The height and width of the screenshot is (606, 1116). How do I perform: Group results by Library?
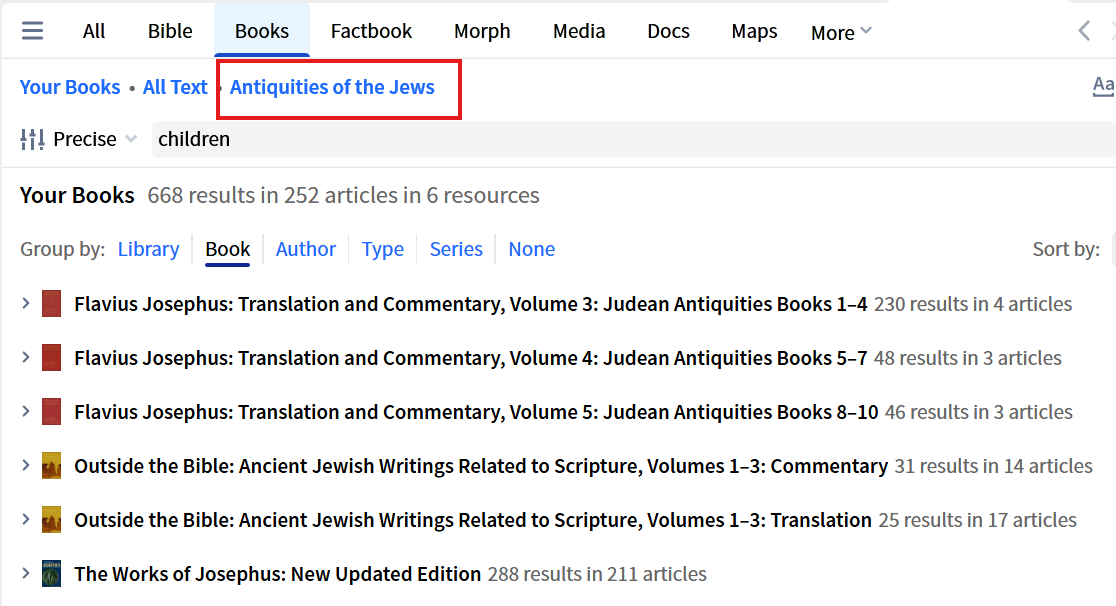[x=149, y=249]
